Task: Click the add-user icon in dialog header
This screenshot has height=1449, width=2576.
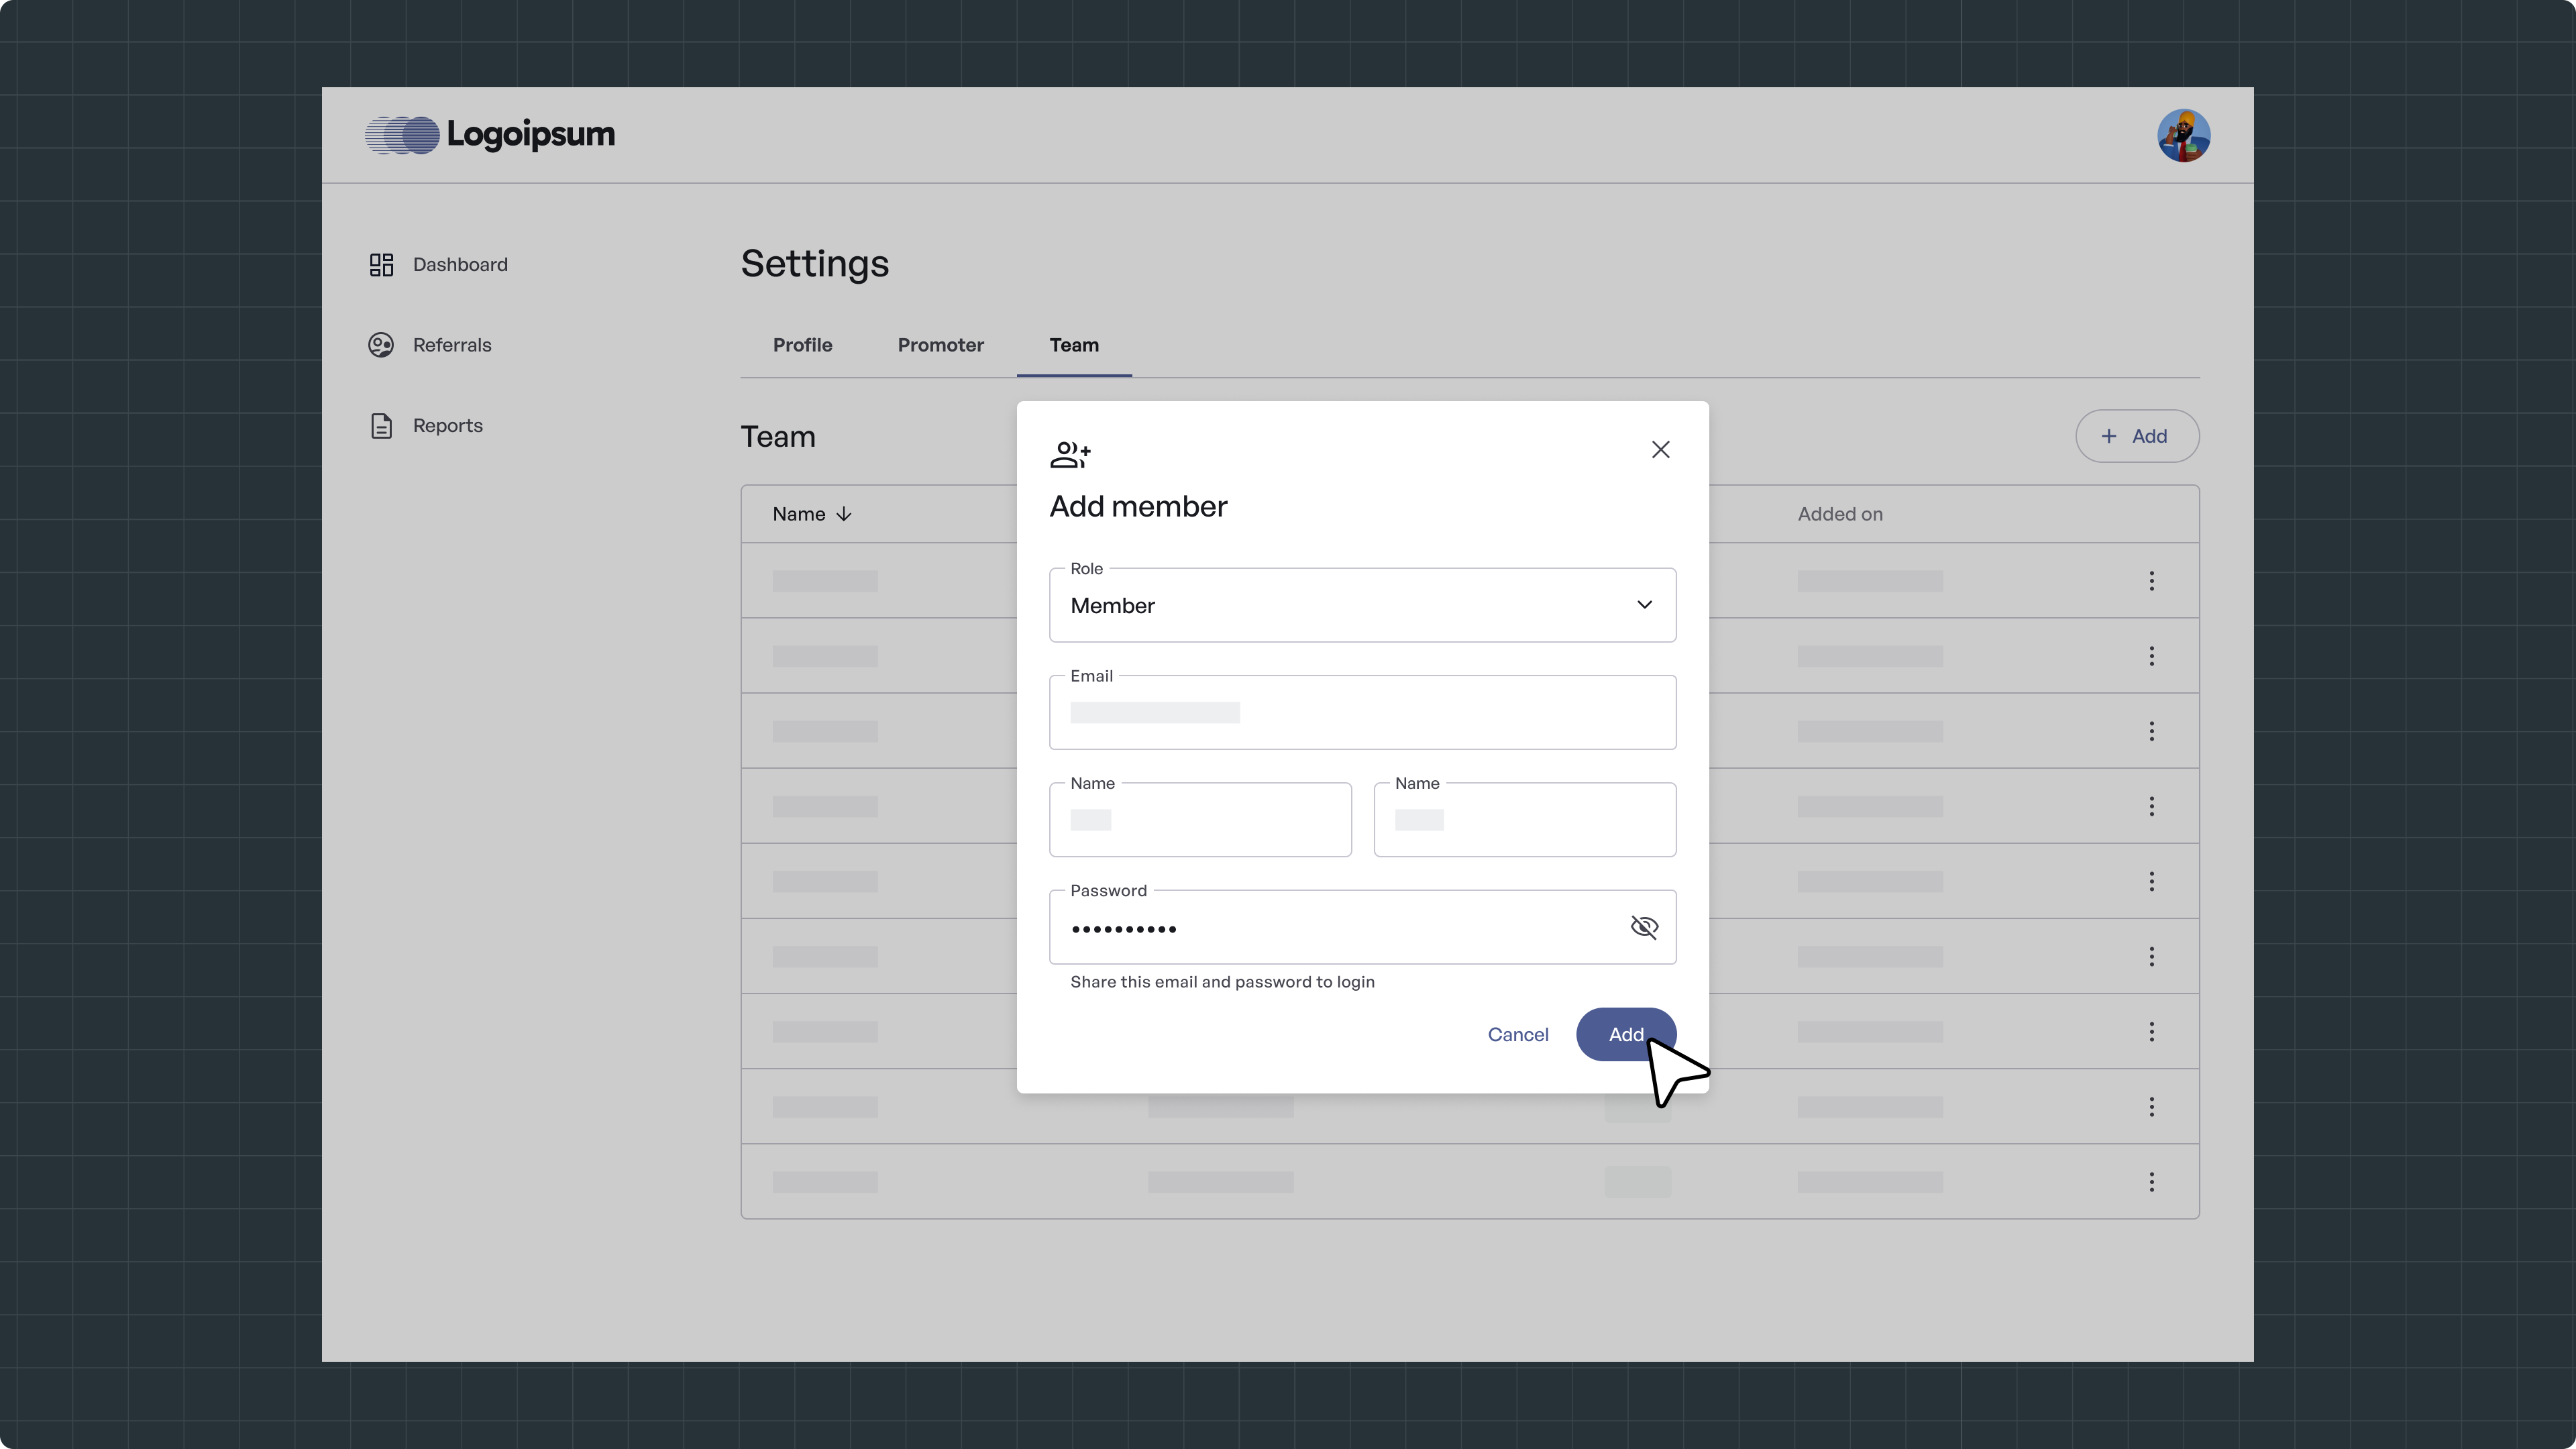Action: coord(1070,455)
